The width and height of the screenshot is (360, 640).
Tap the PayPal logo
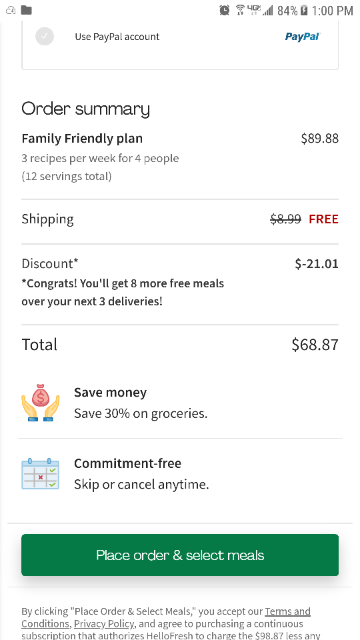coord(302,37)
